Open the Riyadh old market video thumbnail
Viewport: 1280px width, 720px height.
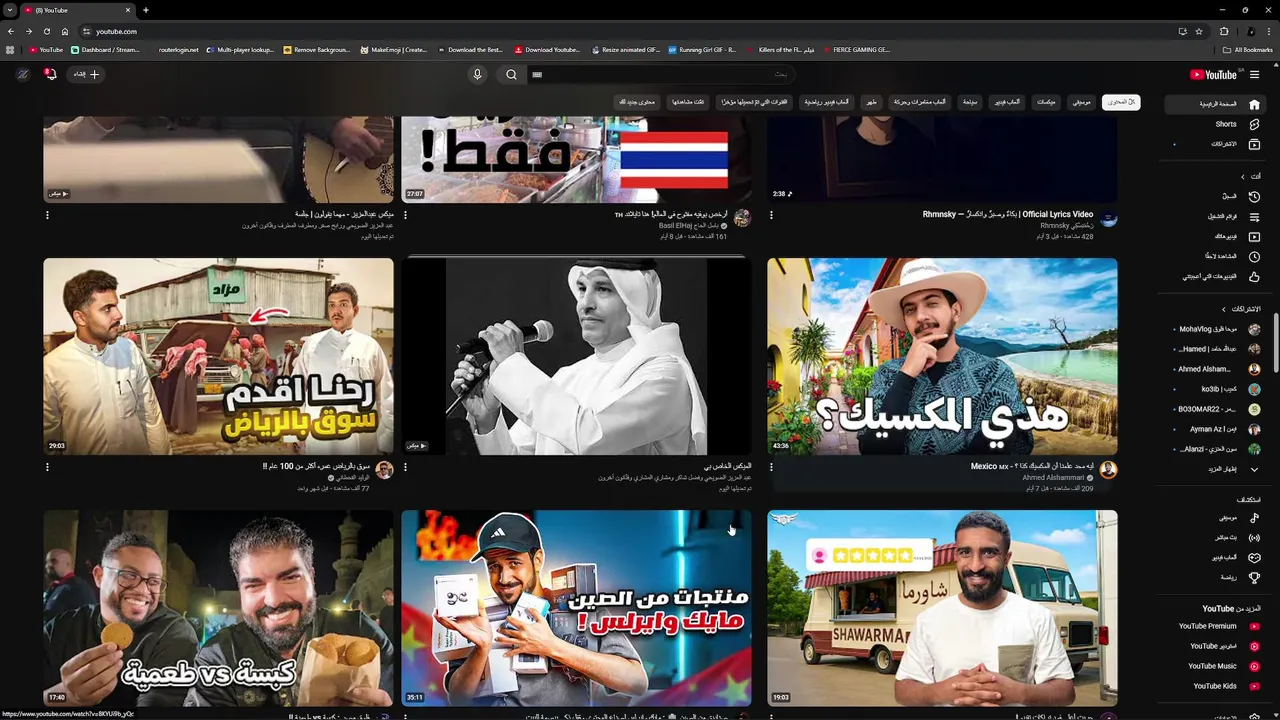click(x=218, y=356)
